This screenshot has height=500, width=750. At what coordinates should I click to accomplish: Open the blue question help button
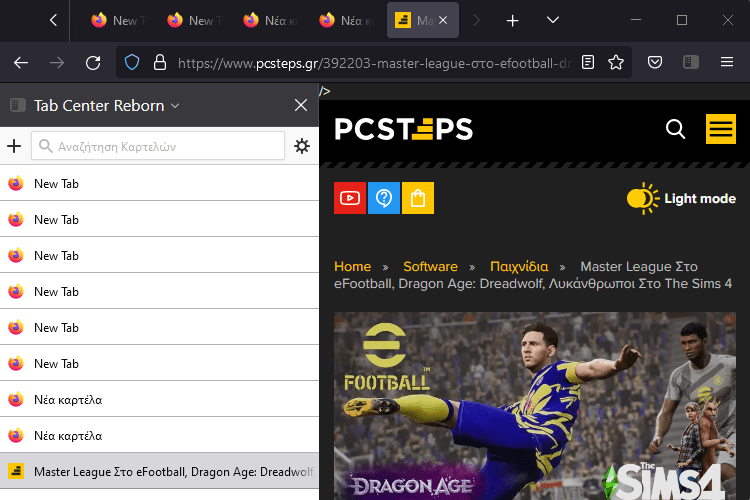coord(384,198)
